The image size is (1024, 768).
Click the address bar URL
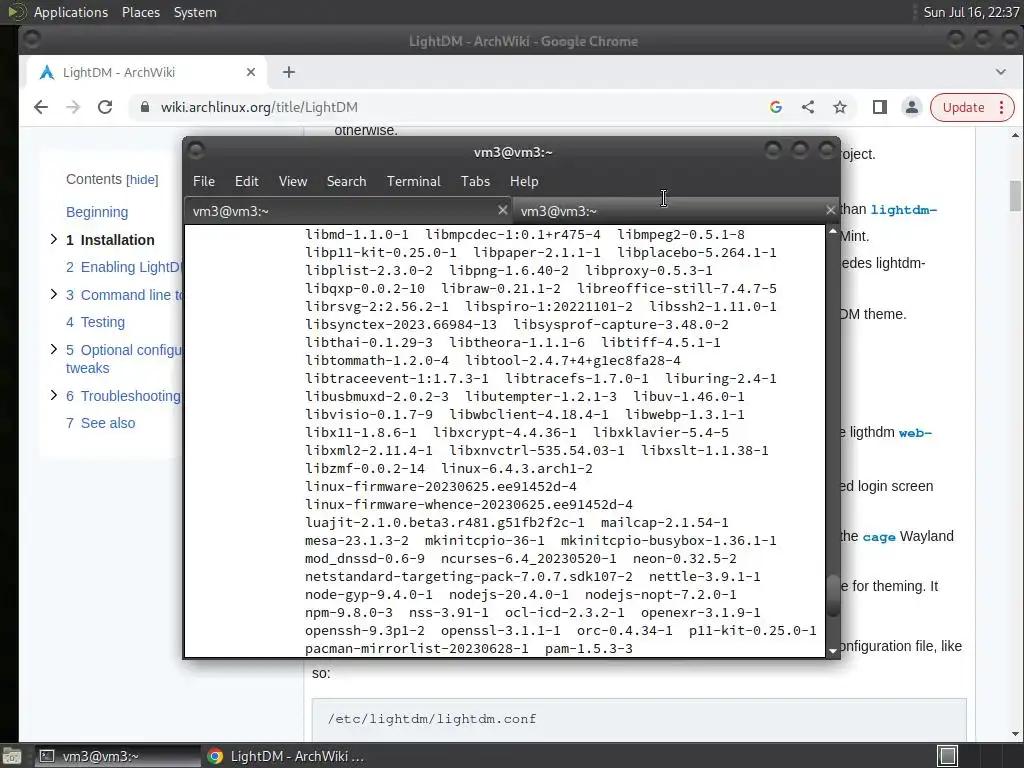259,107
